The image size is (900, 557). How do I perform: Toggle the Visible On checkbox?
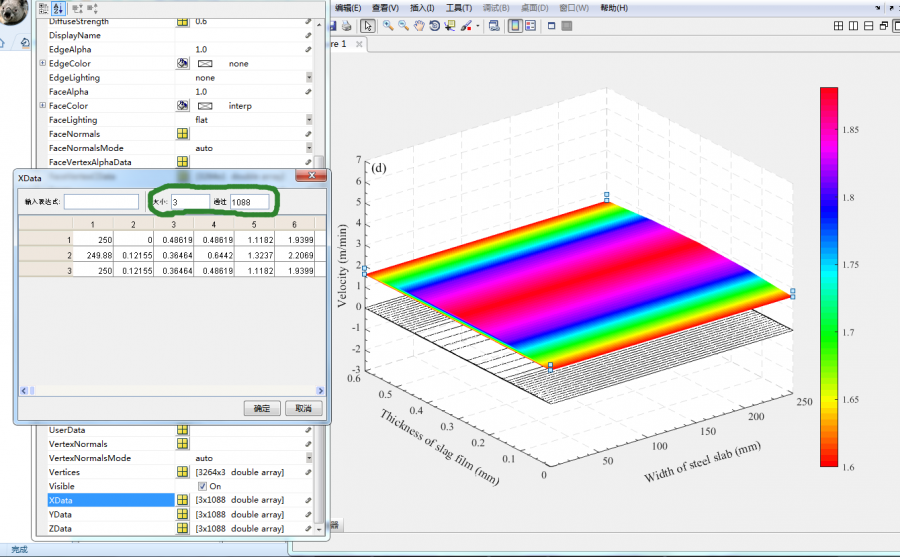pos(201,486)
